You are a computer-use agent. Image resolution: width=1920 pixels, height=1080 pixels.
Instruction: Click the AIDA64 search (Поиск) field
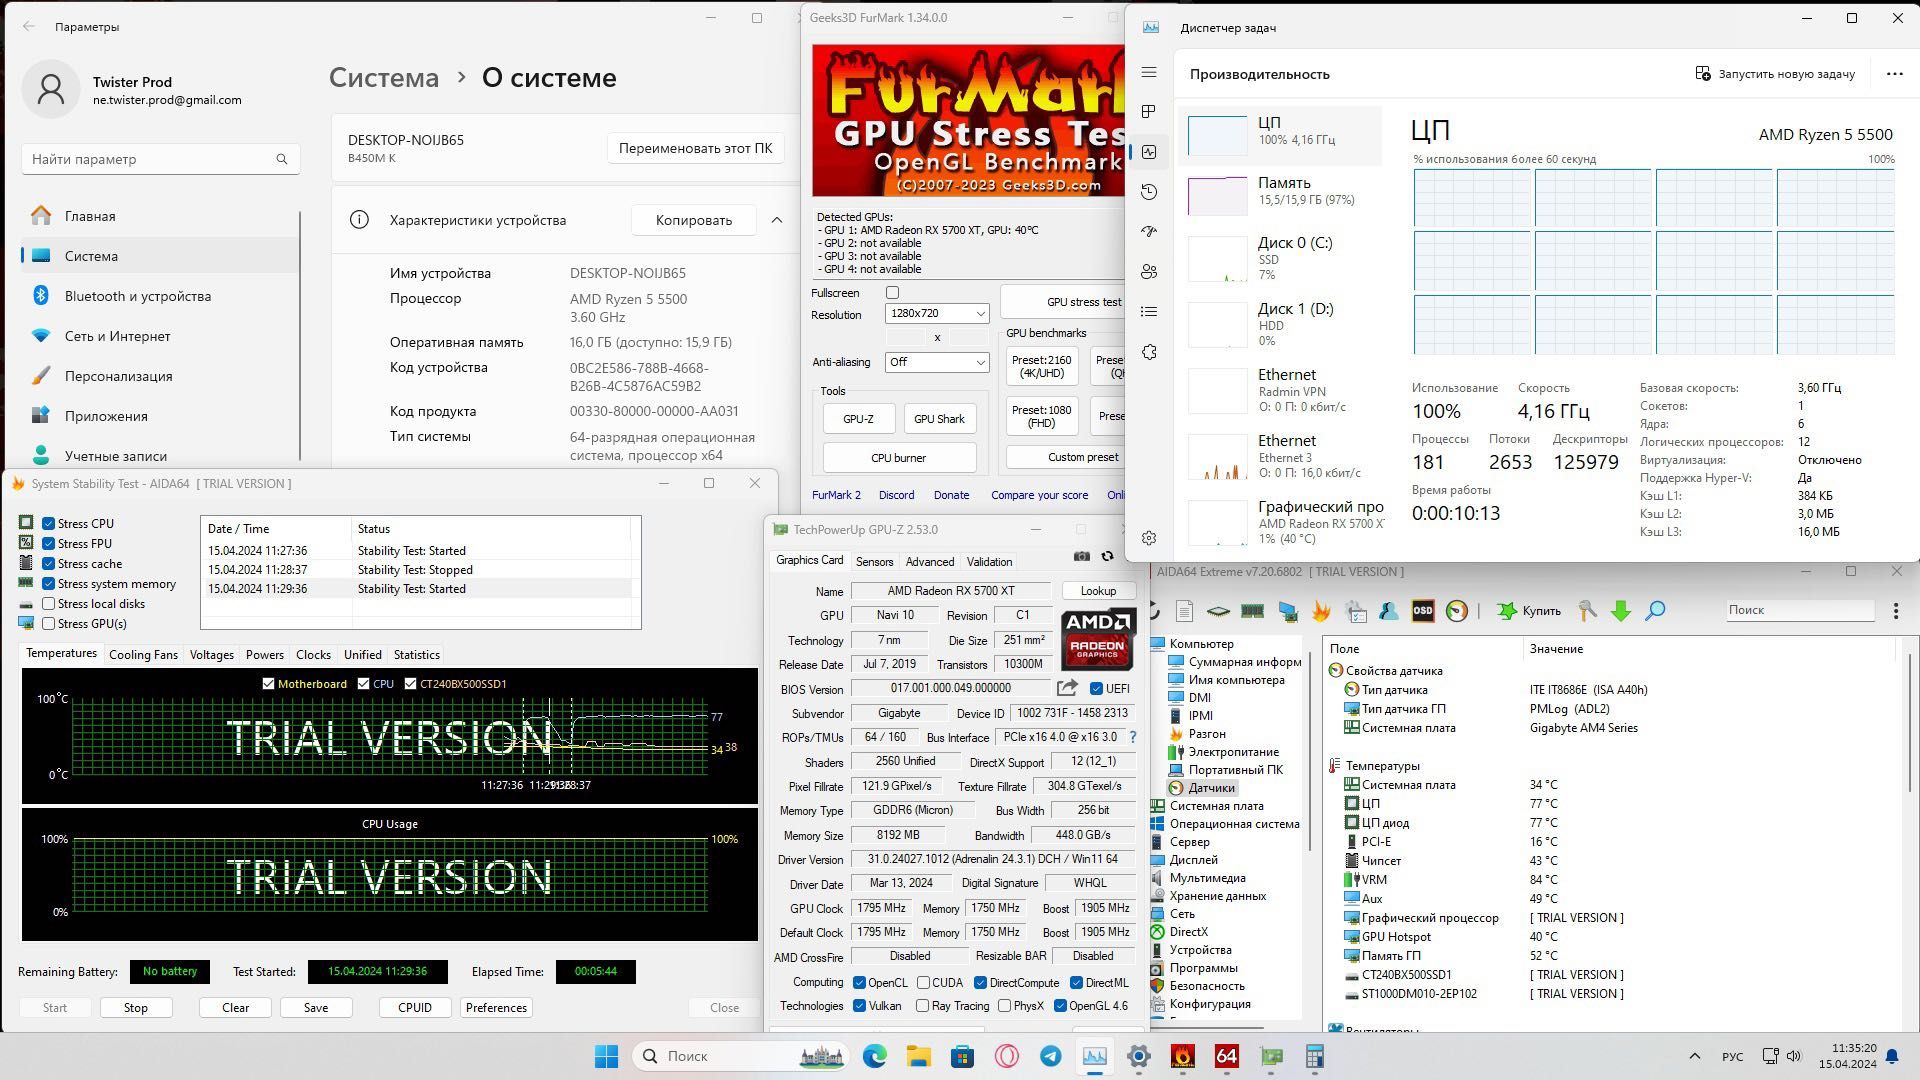click(1800, 610)
